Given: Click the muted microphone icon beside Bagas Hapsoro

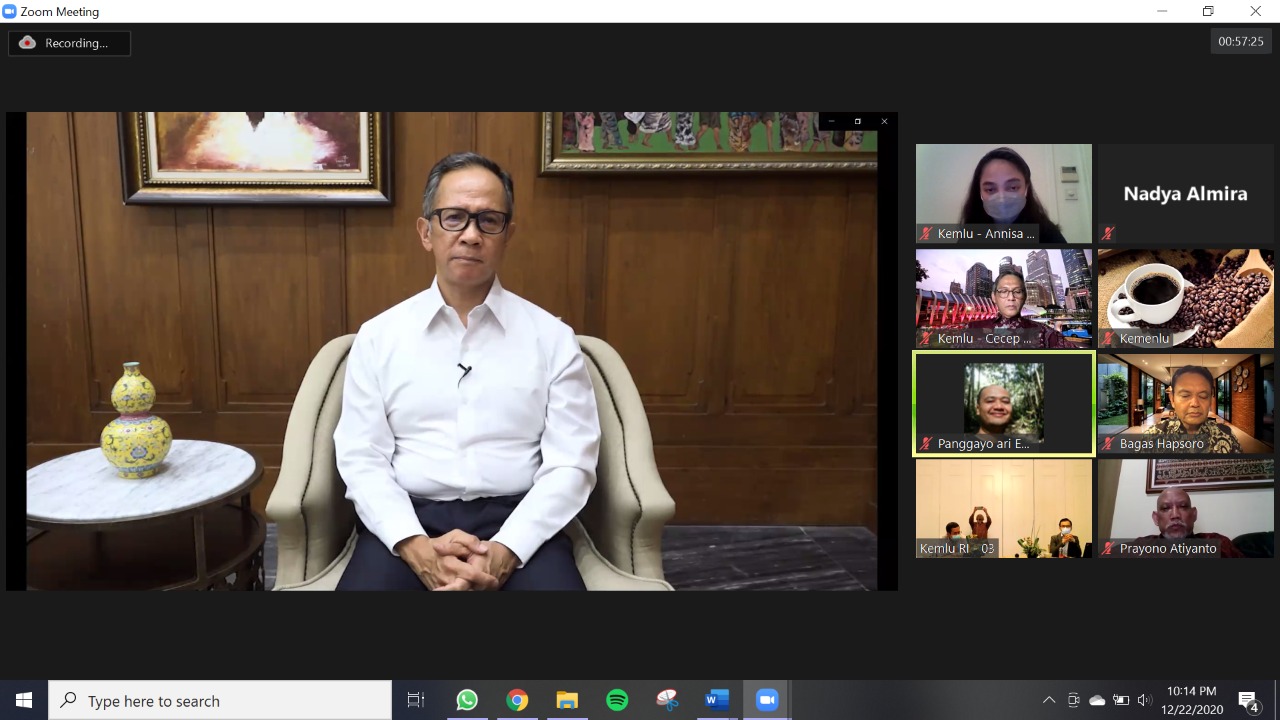Looking at the screenshot, I should (x=1108, y=443).
